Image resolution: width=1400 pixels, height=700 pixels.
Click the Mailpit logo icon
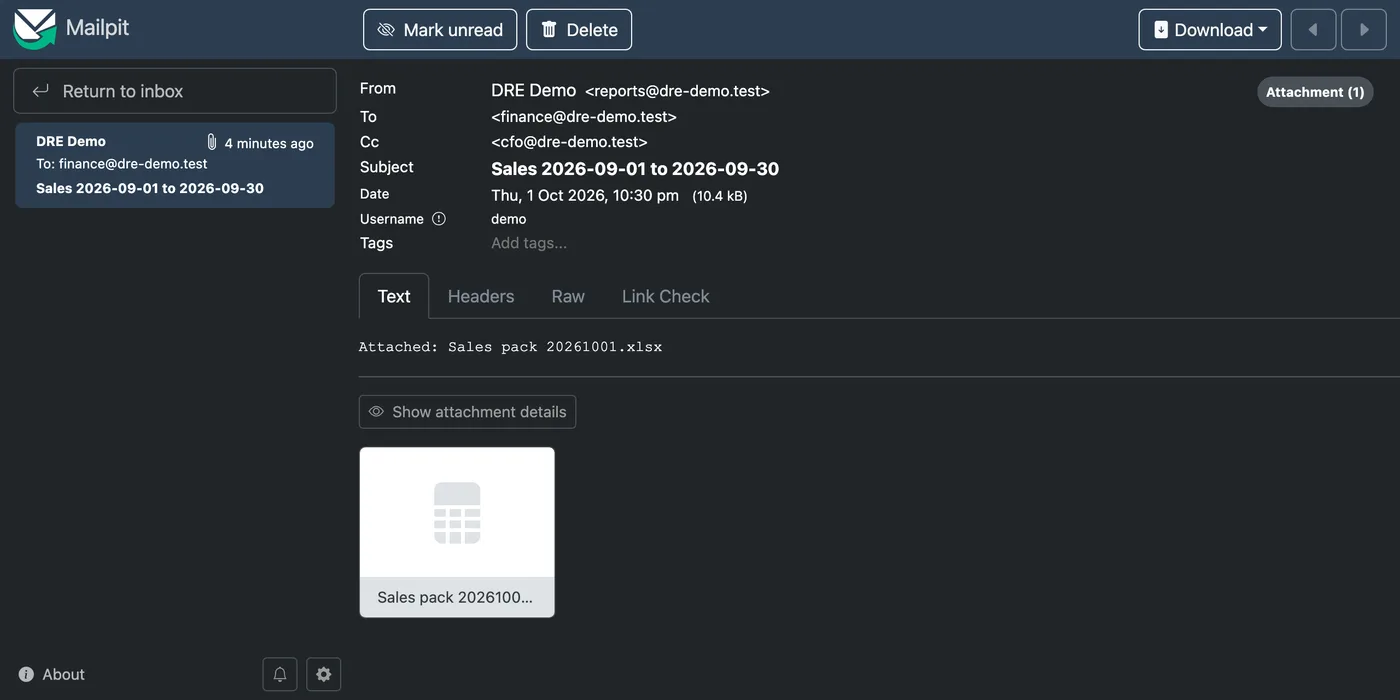click(34, 29)
